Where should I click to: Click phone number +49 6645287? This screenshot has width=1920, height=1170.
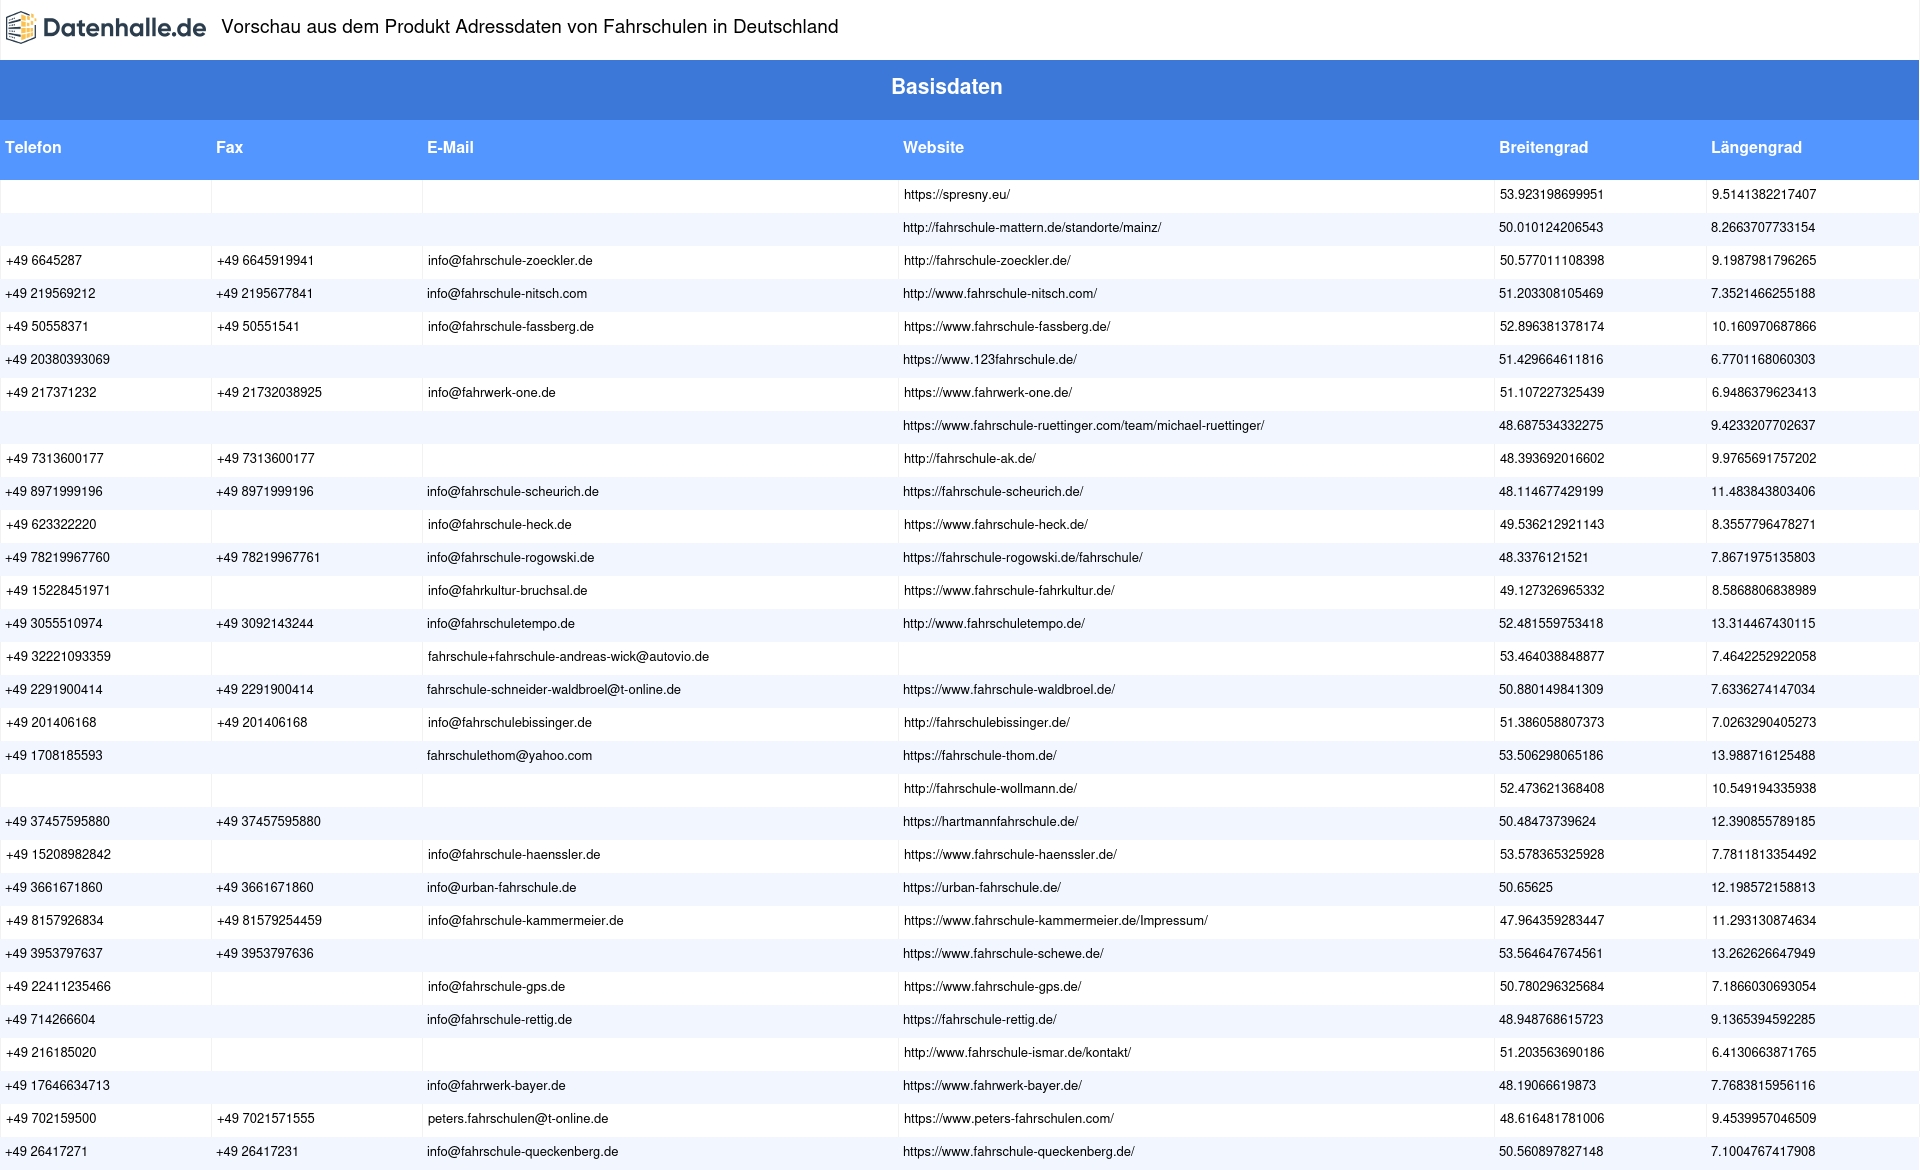[x=44, y=261]
